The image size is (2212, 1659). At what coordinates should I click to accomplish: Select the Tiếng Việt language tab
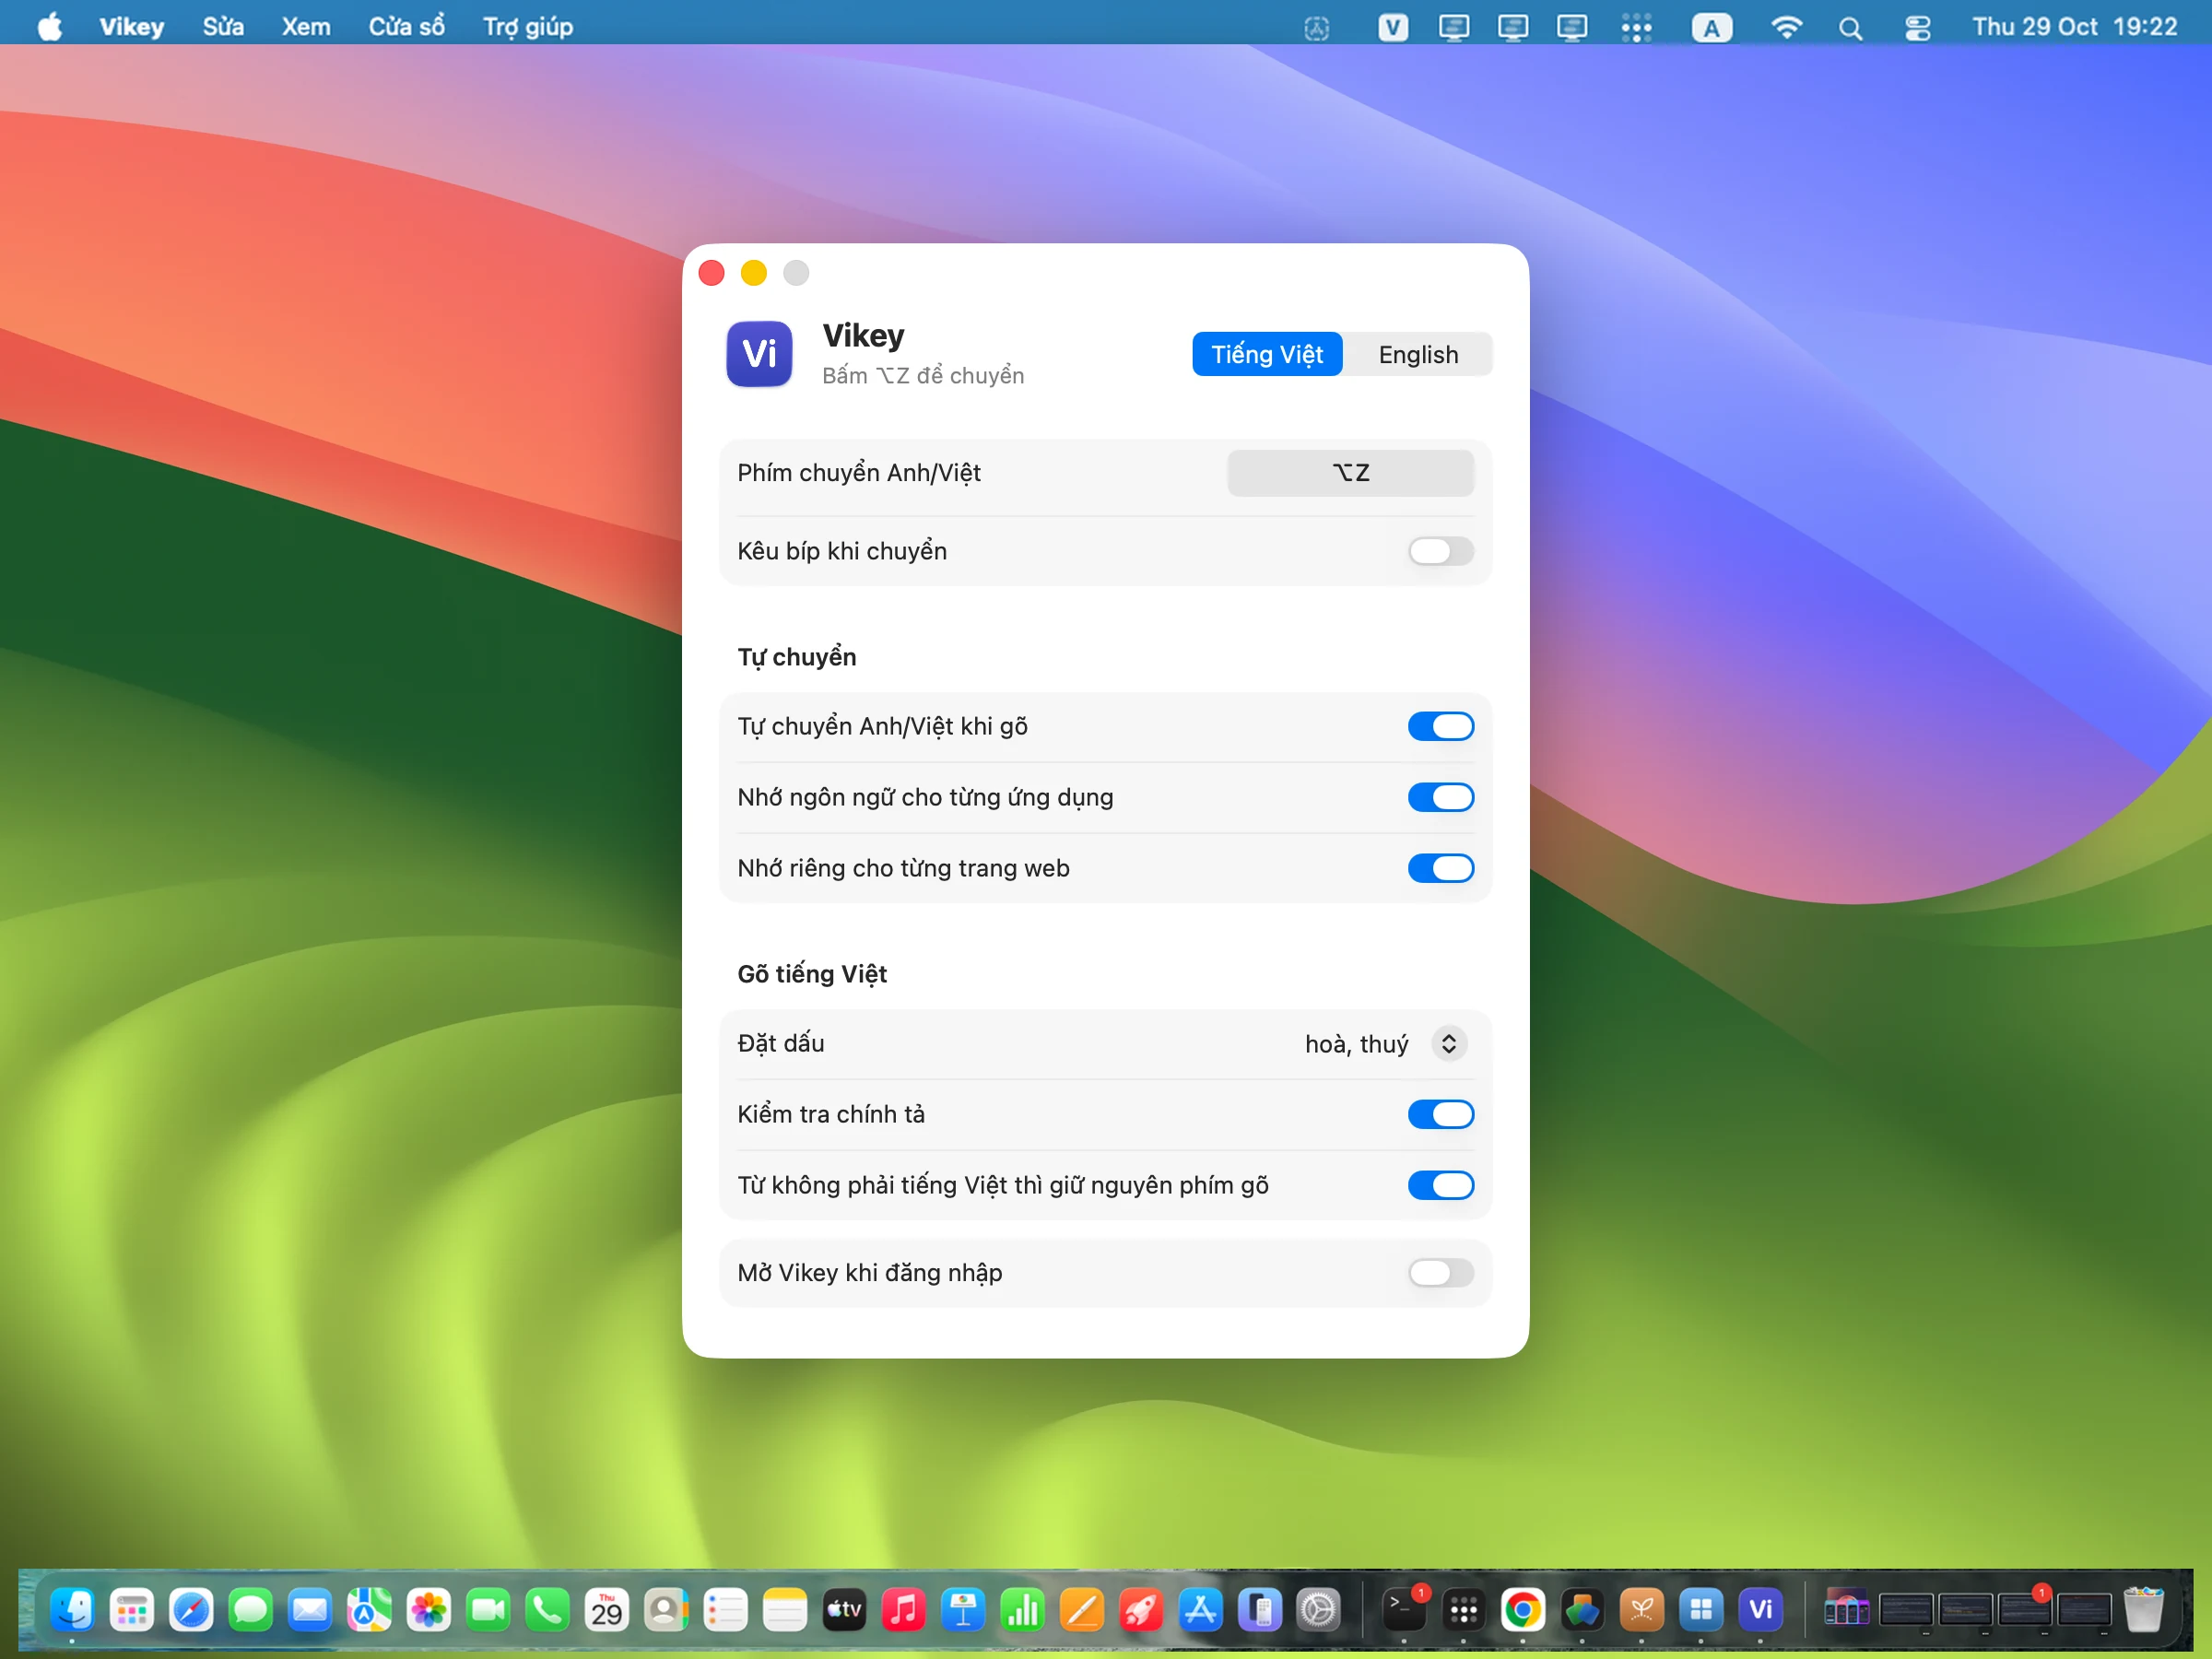click(x=1267, y=355)
